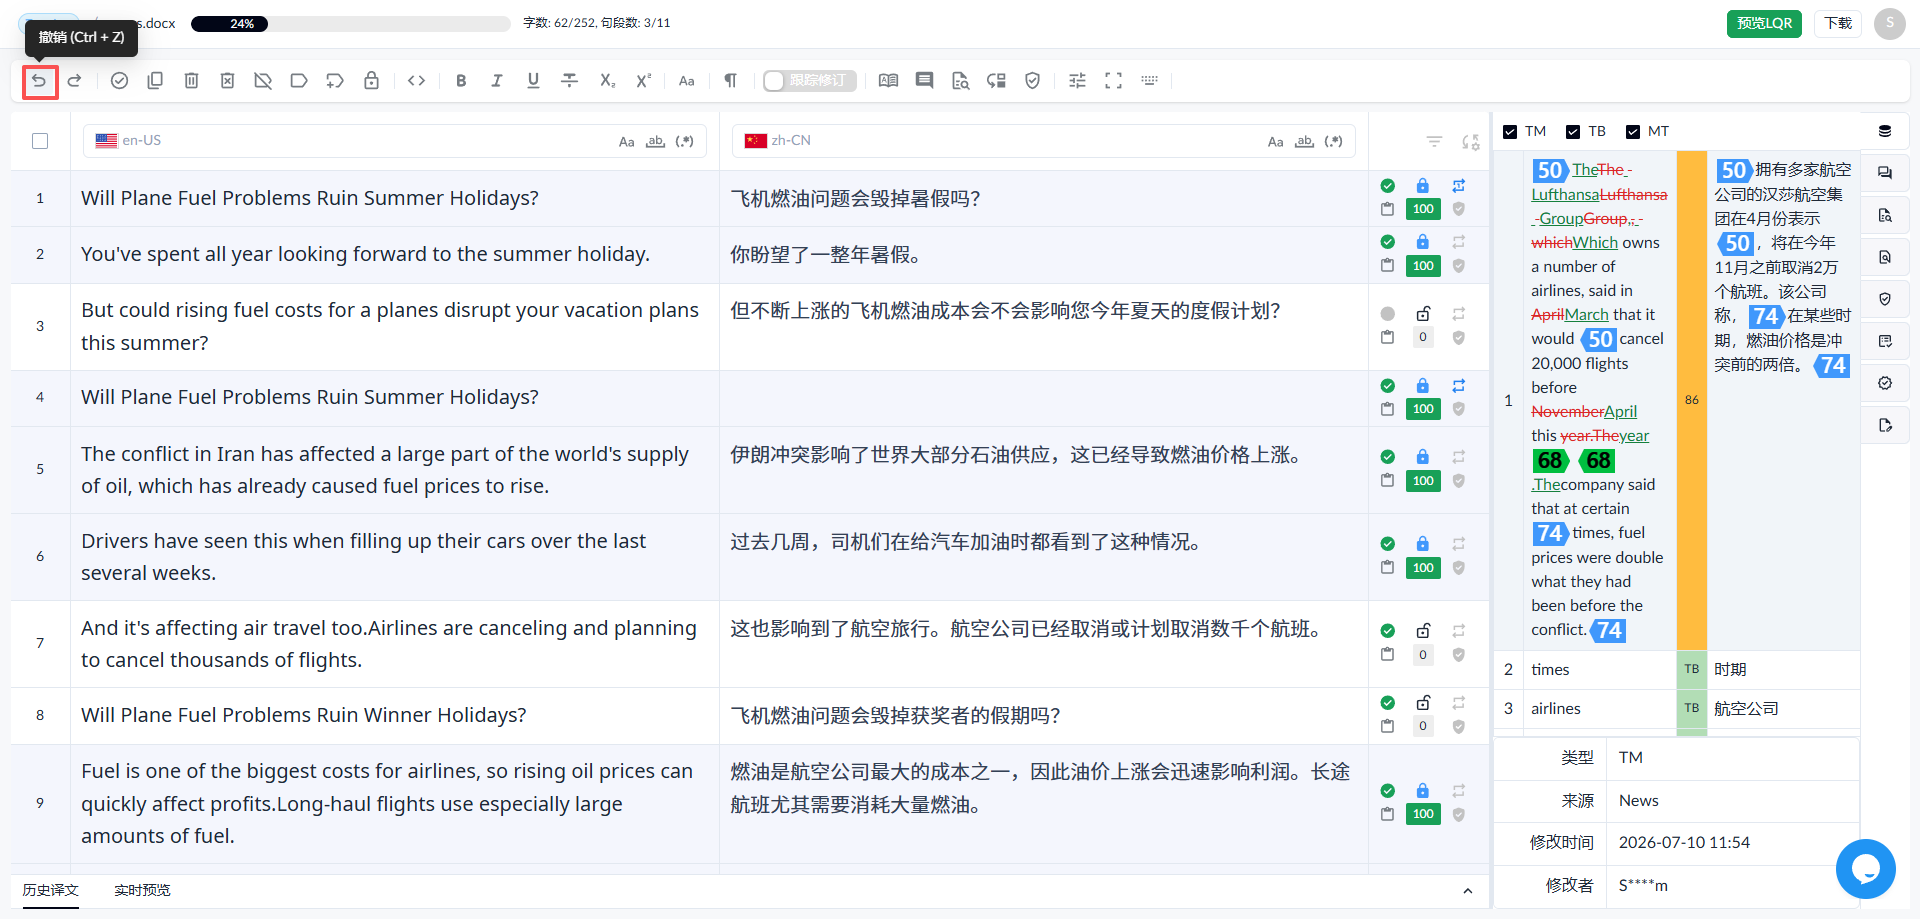The image size is (1920, 919).
Task: Tick the select-all segments checkbox
Action: tap(40, 141)
